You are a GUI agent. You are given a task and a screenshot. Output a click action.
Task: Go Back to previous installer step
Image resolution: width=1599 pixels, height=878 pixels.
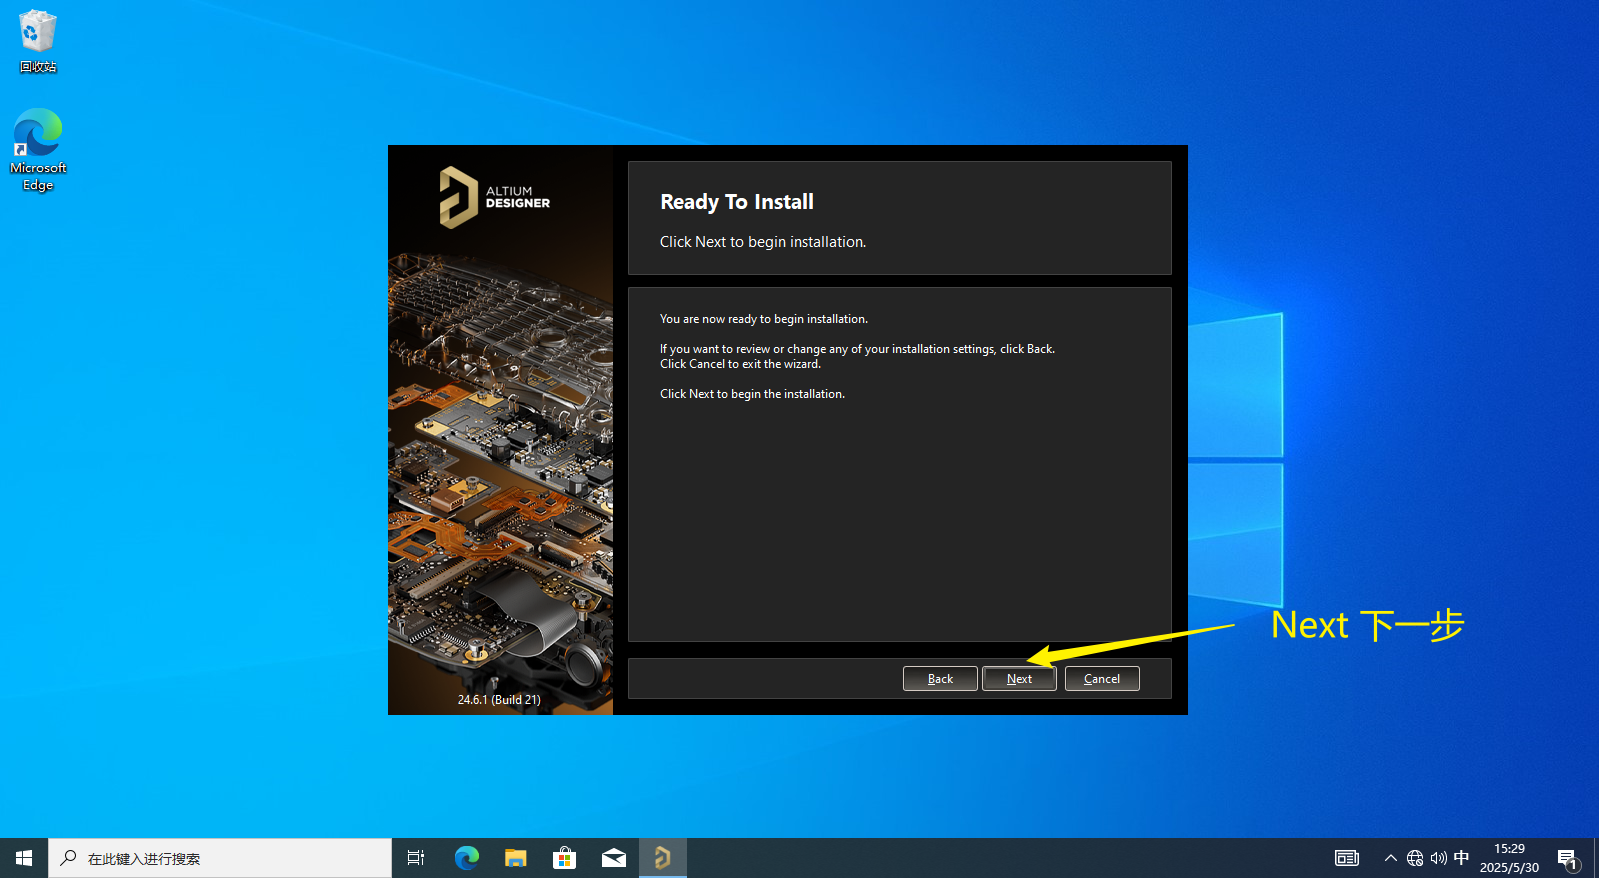940,678
